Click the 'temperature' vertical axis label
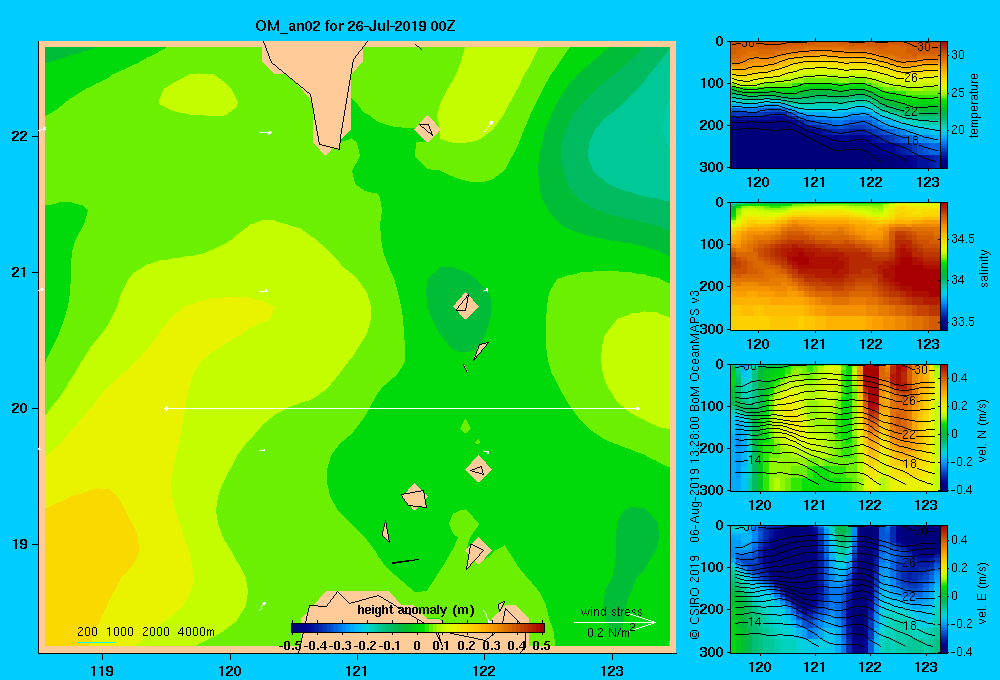This screenshot has height=680, width=1000. tap(973, 105)
